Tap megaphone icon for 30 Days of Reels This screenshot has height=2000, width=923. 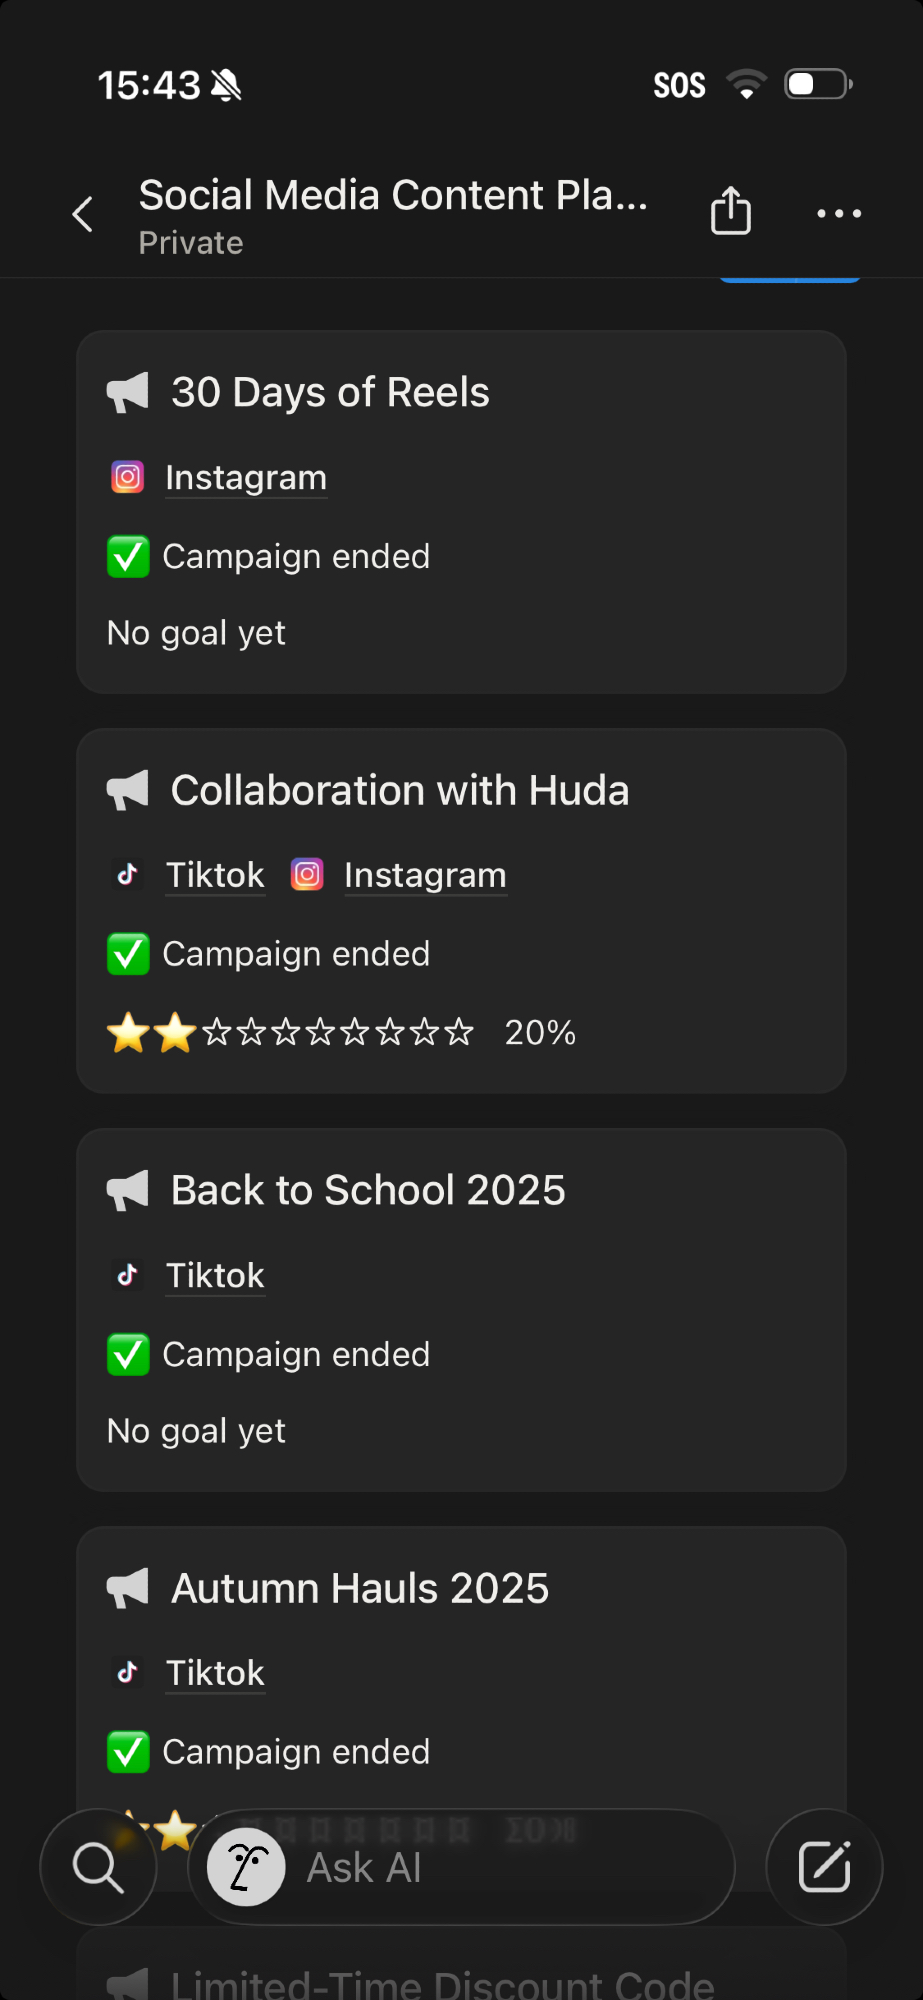(128, 393)
